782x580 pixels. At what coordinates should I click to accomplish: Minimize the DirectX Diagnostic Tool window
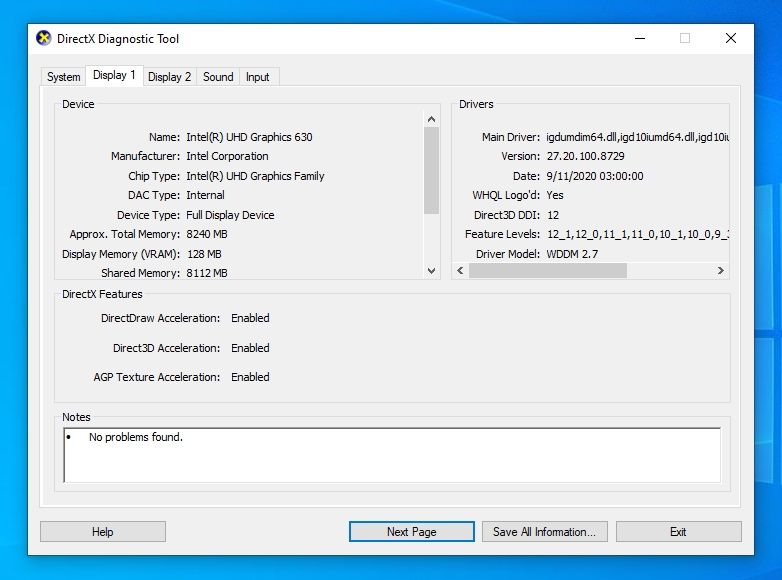(640, 38)
